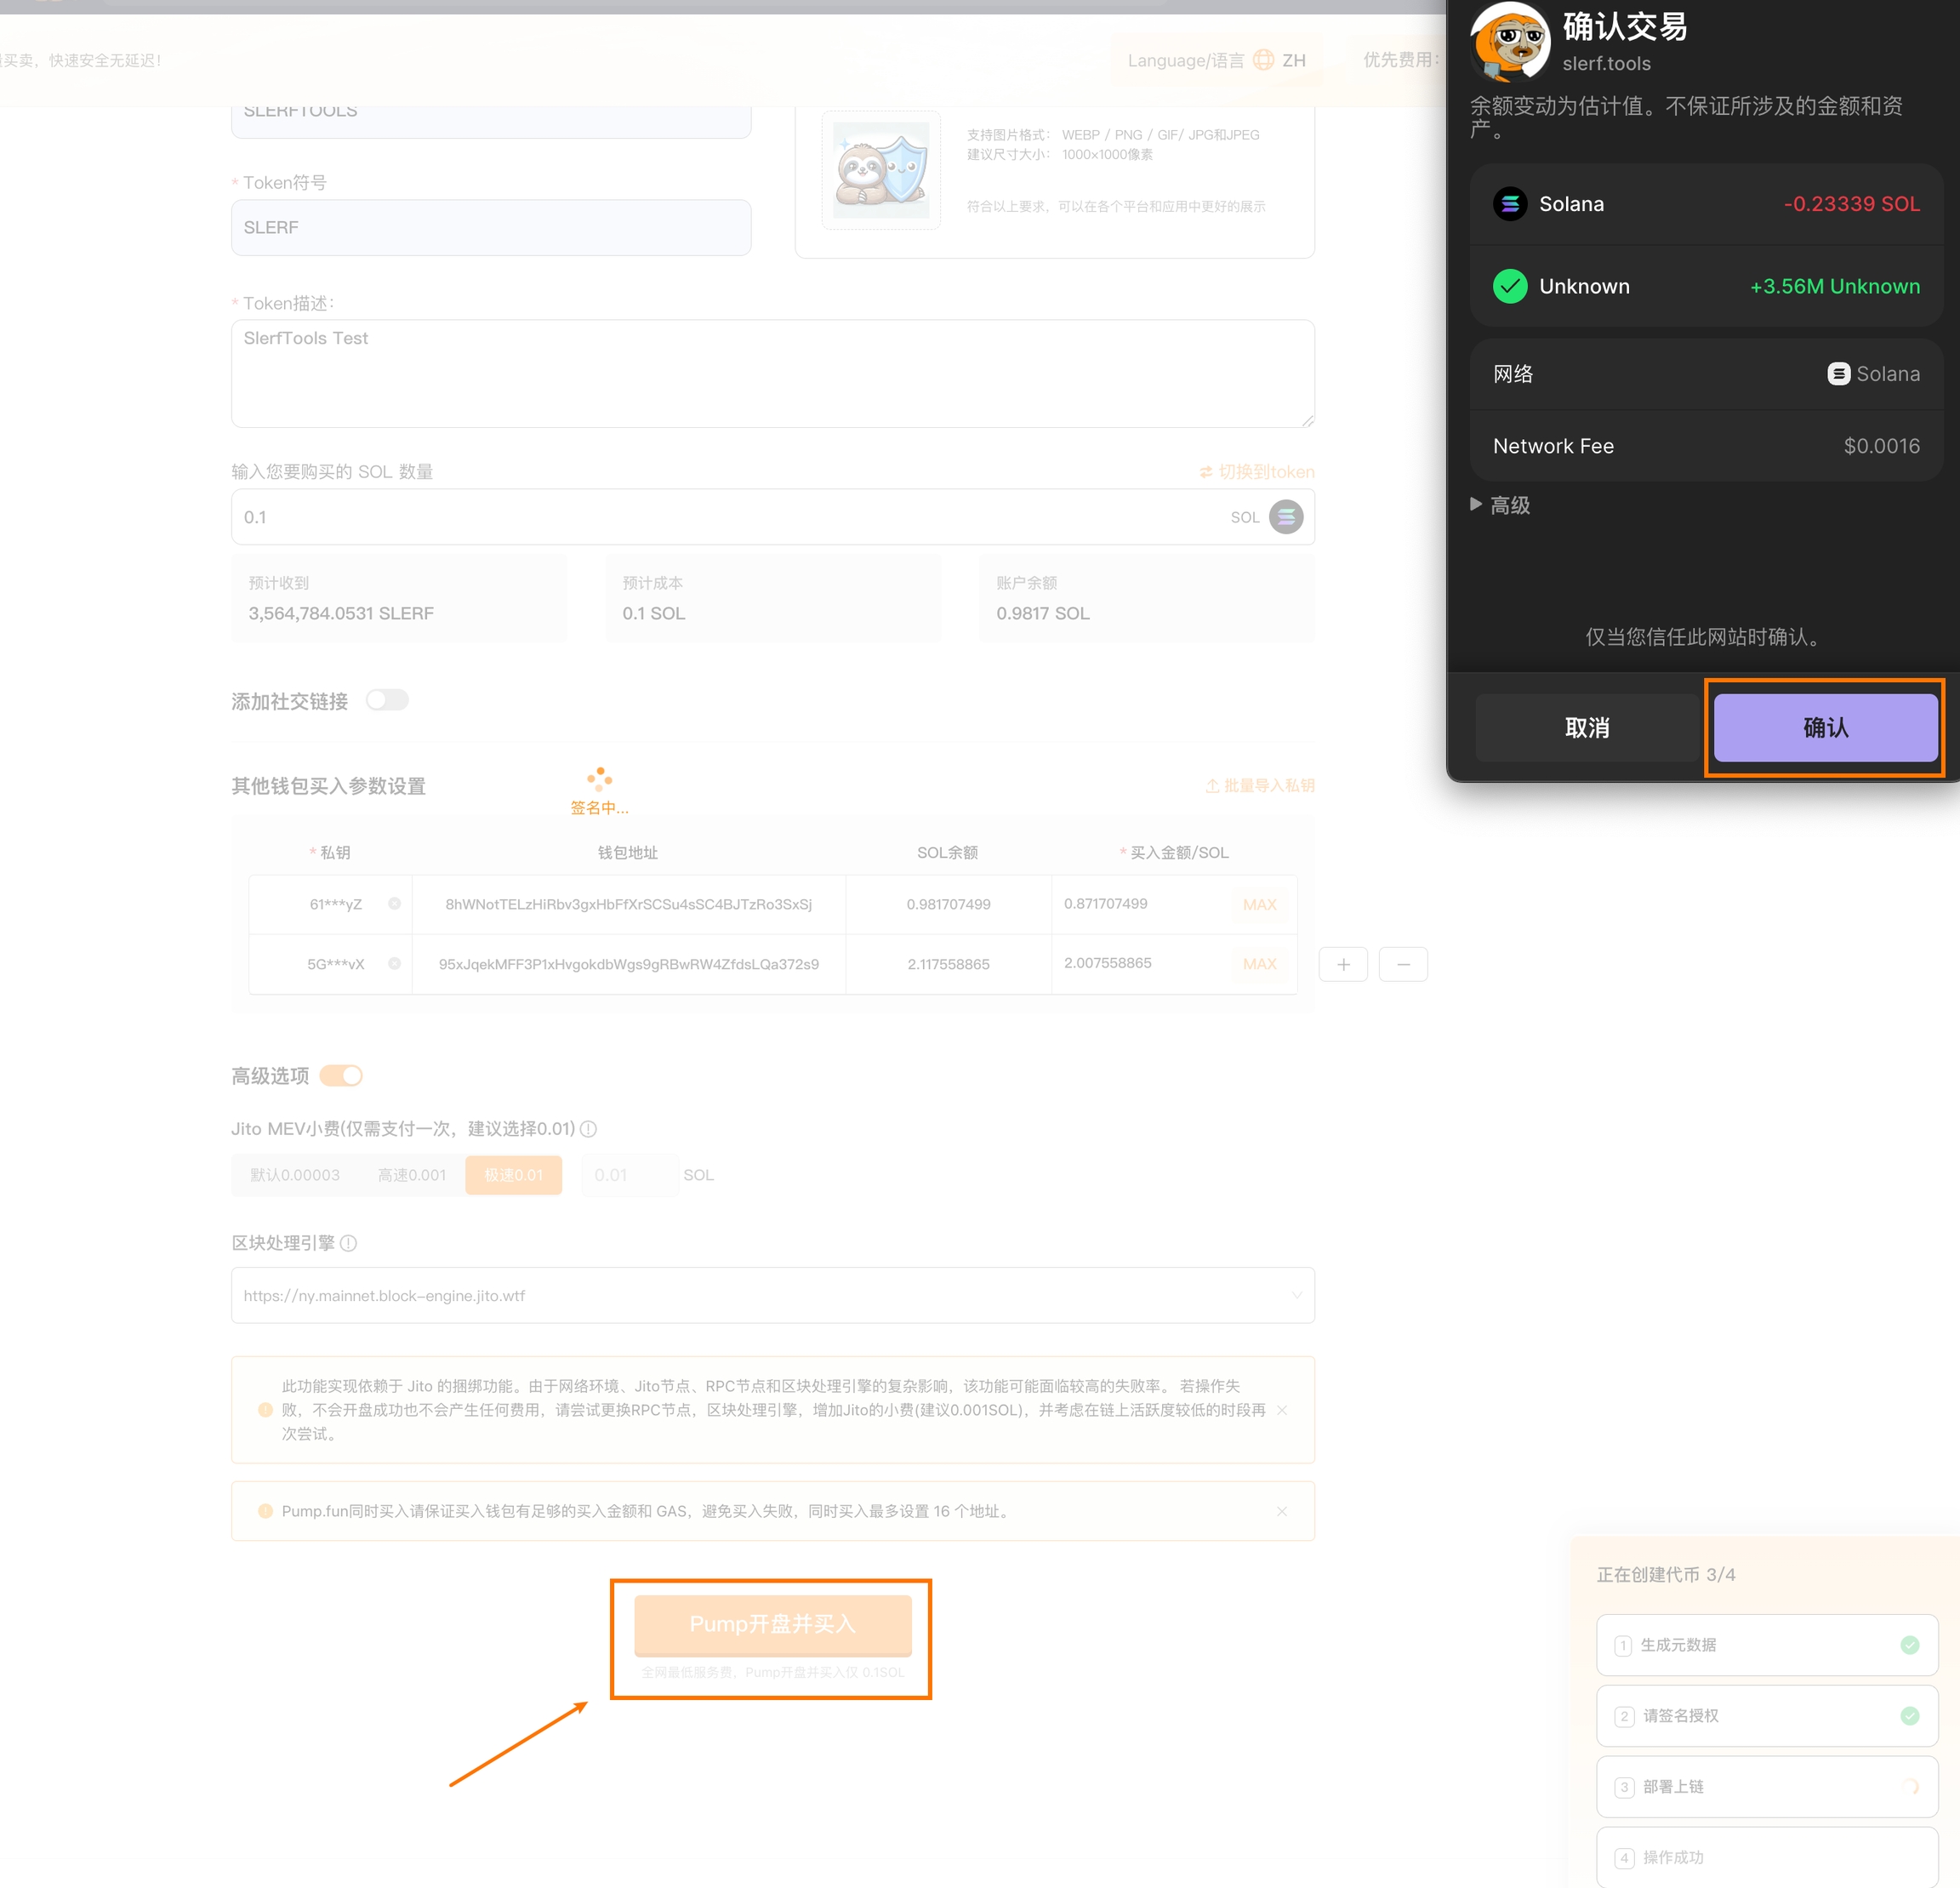Select the 0.001 Jito tip option
Viewport: 1960px width, 1888px height.
point(411,1175)
